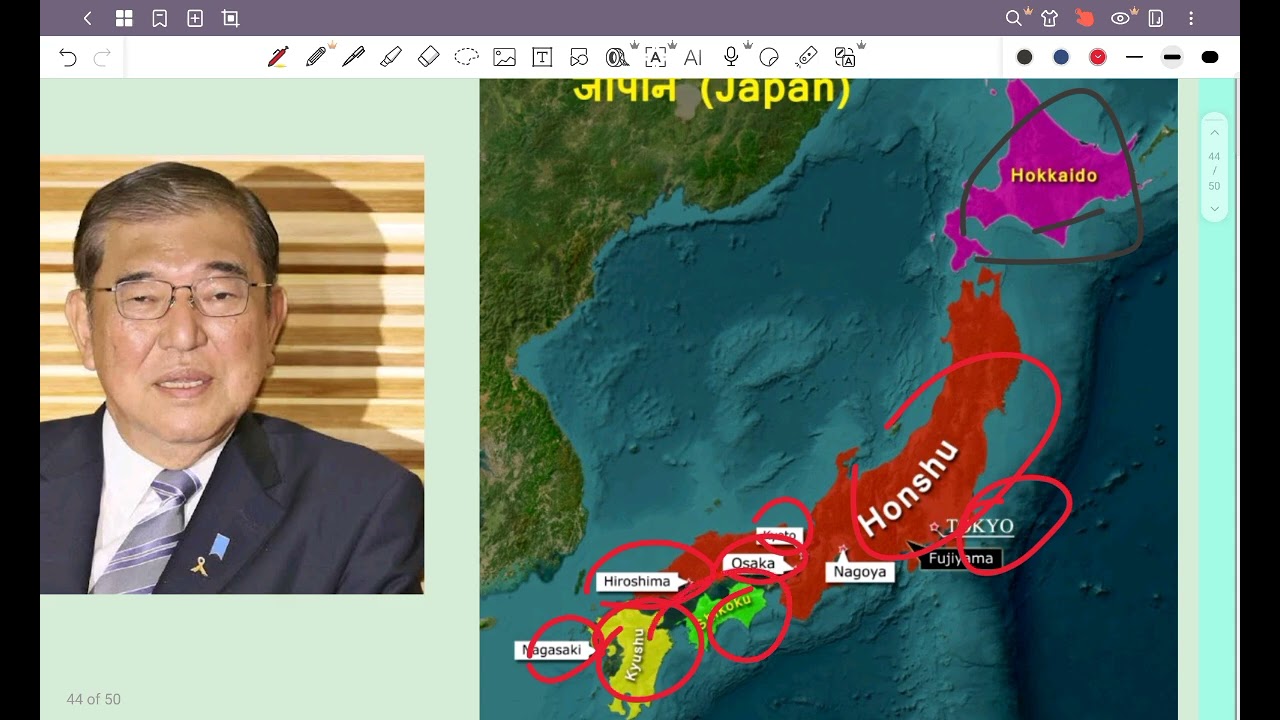Click the Japan map title text
The image size is (1280, 720).
[712, 89]
